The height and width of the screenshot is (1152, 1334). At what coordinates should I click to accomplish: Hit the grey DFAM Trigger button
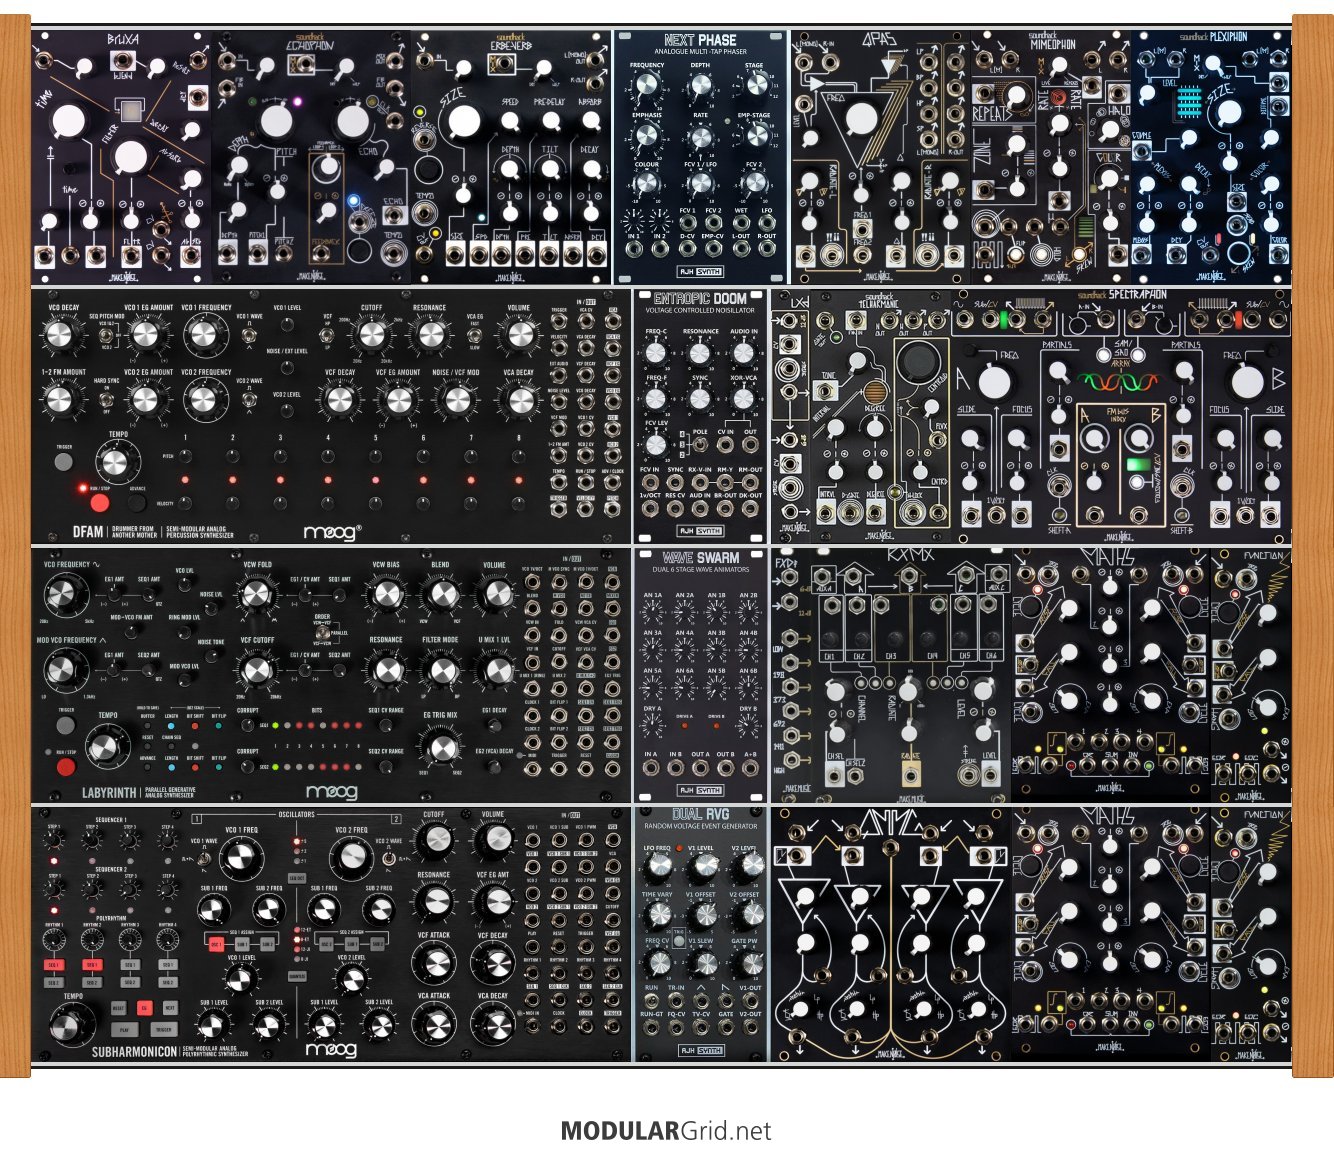click(64, 461)
